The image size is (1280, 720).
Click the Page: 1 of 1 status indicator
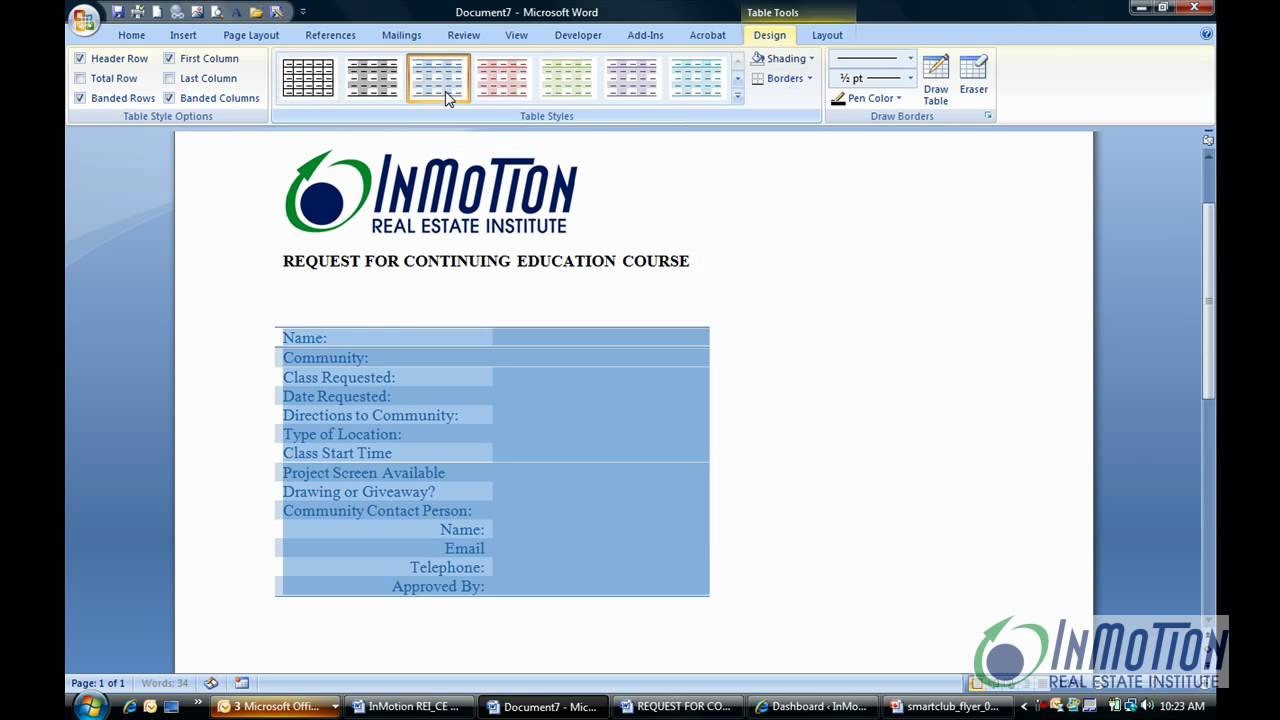tap(98, 683)
